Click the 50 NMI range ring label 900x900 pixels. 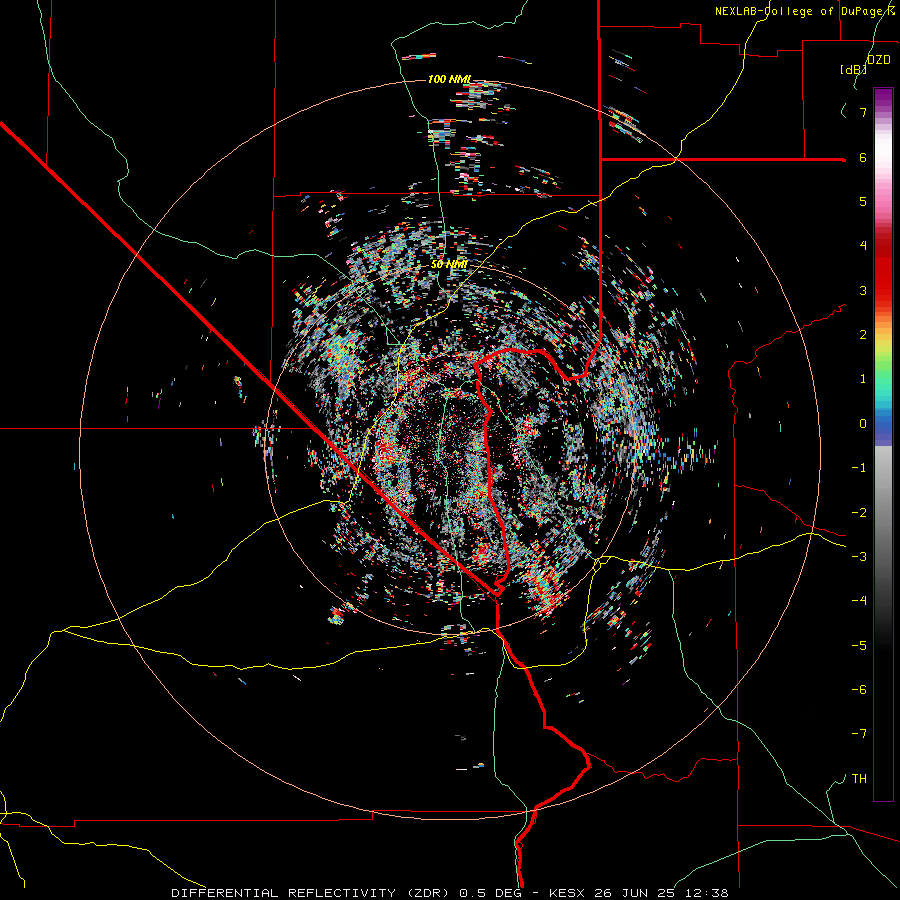coord(449,264)
